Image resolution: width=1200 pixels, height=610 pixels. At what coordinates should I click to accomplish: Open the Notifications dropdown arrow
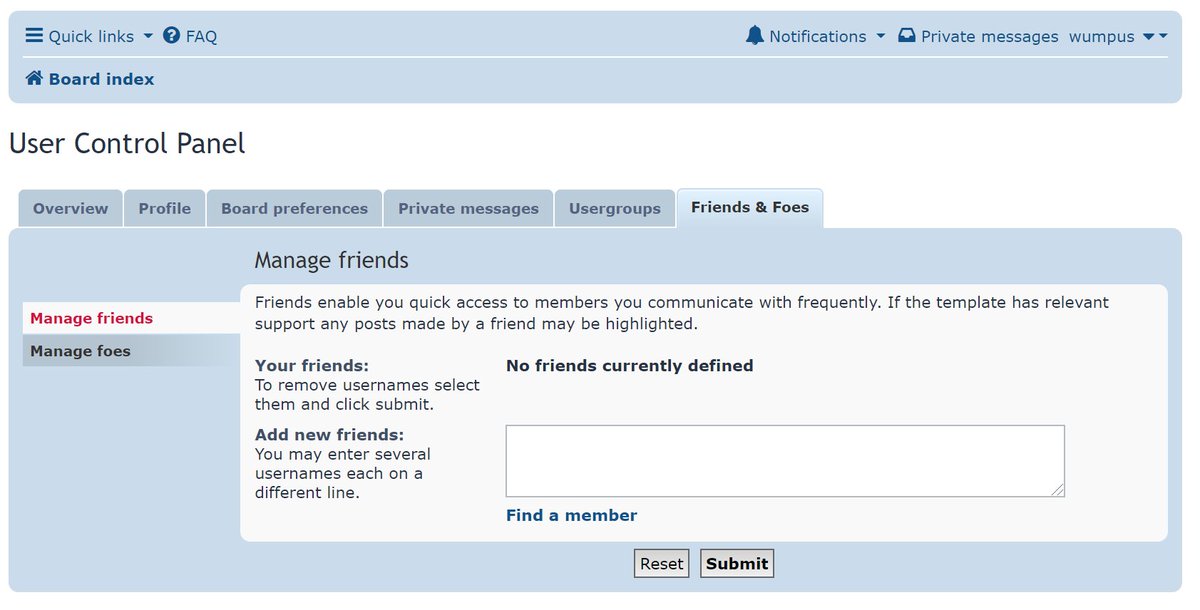(880, 36)
